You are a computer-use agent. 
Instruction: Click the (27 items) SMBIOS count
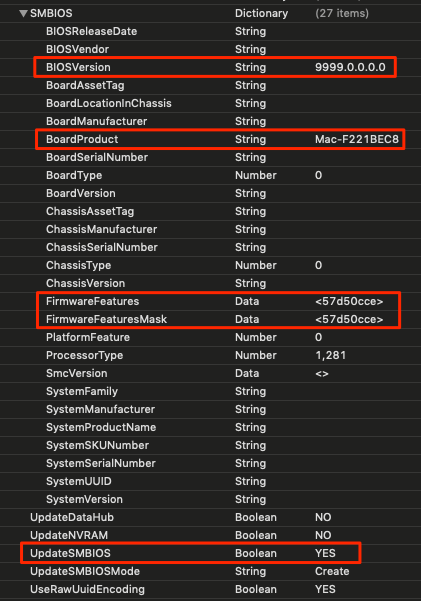coord(342,13)
